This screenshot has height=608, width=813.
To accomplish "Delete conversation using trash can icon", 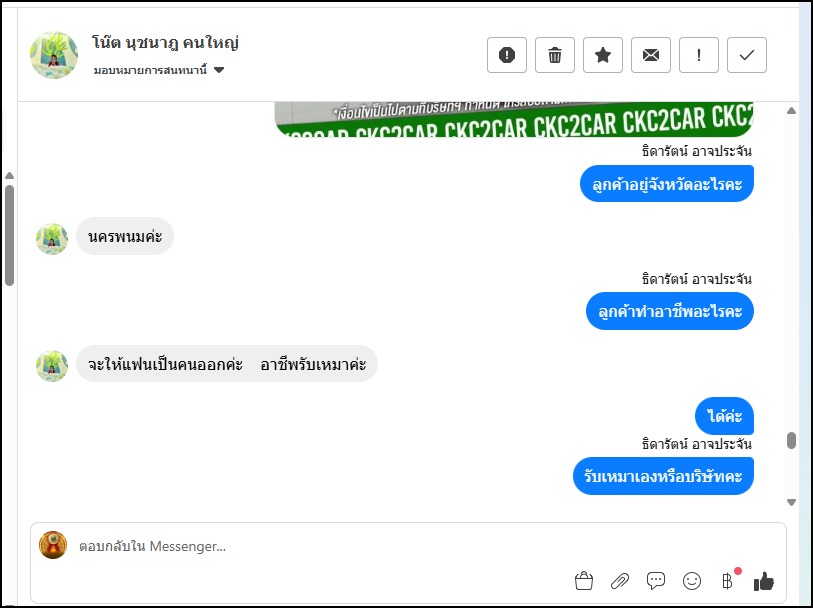I will tap(555, 55).
